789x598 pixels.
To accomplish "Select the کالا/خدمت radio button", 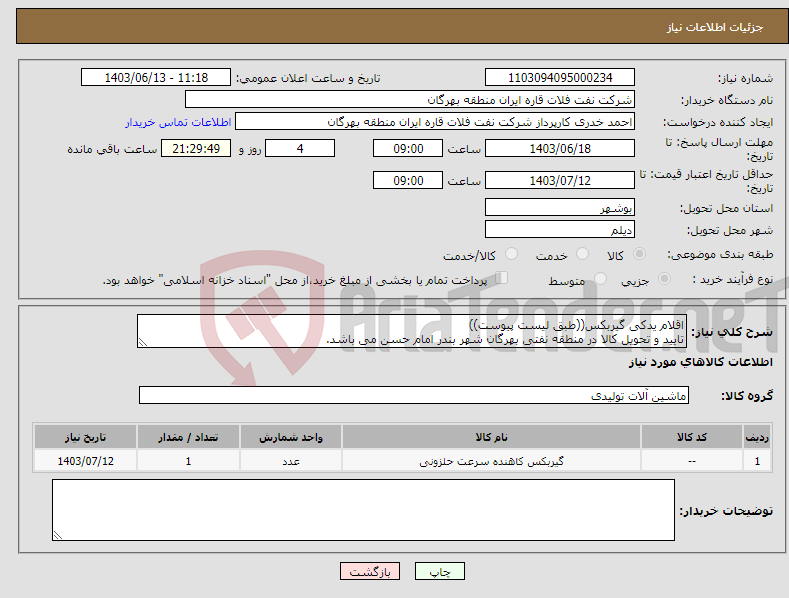I will point(511,254).
